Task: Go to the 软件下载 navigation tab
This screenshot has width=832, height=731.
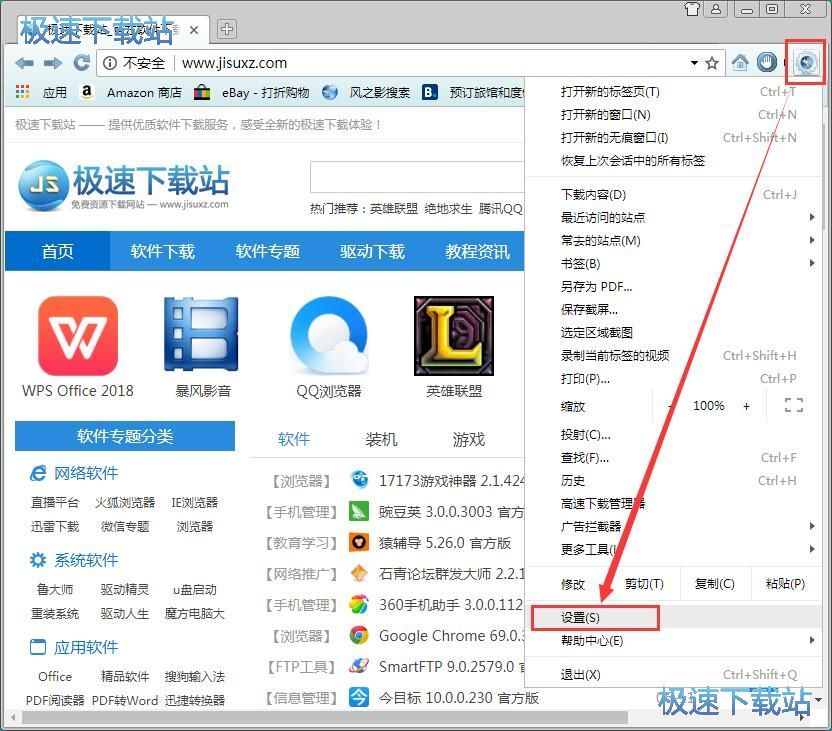Action: click(x=163, y=251)
